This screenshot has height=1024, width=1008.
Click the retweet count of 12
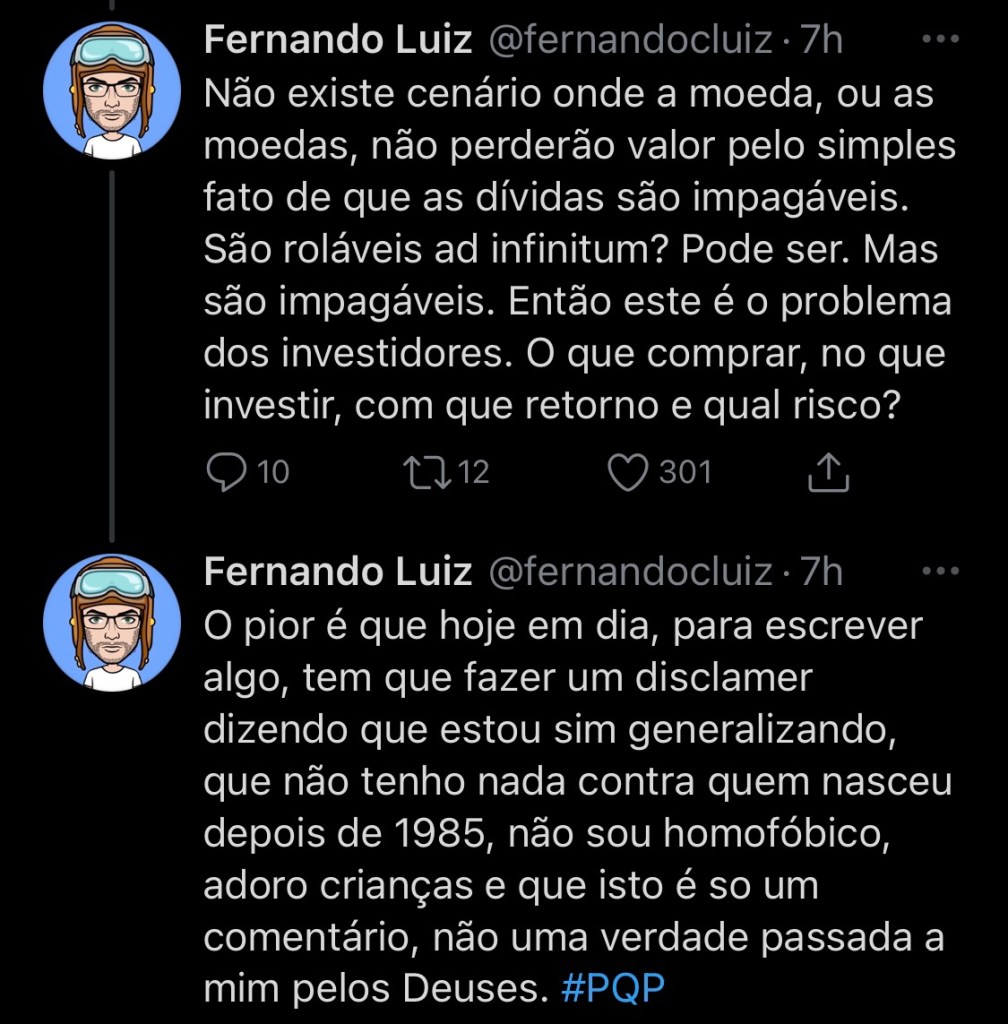click(x=474, y=472)
